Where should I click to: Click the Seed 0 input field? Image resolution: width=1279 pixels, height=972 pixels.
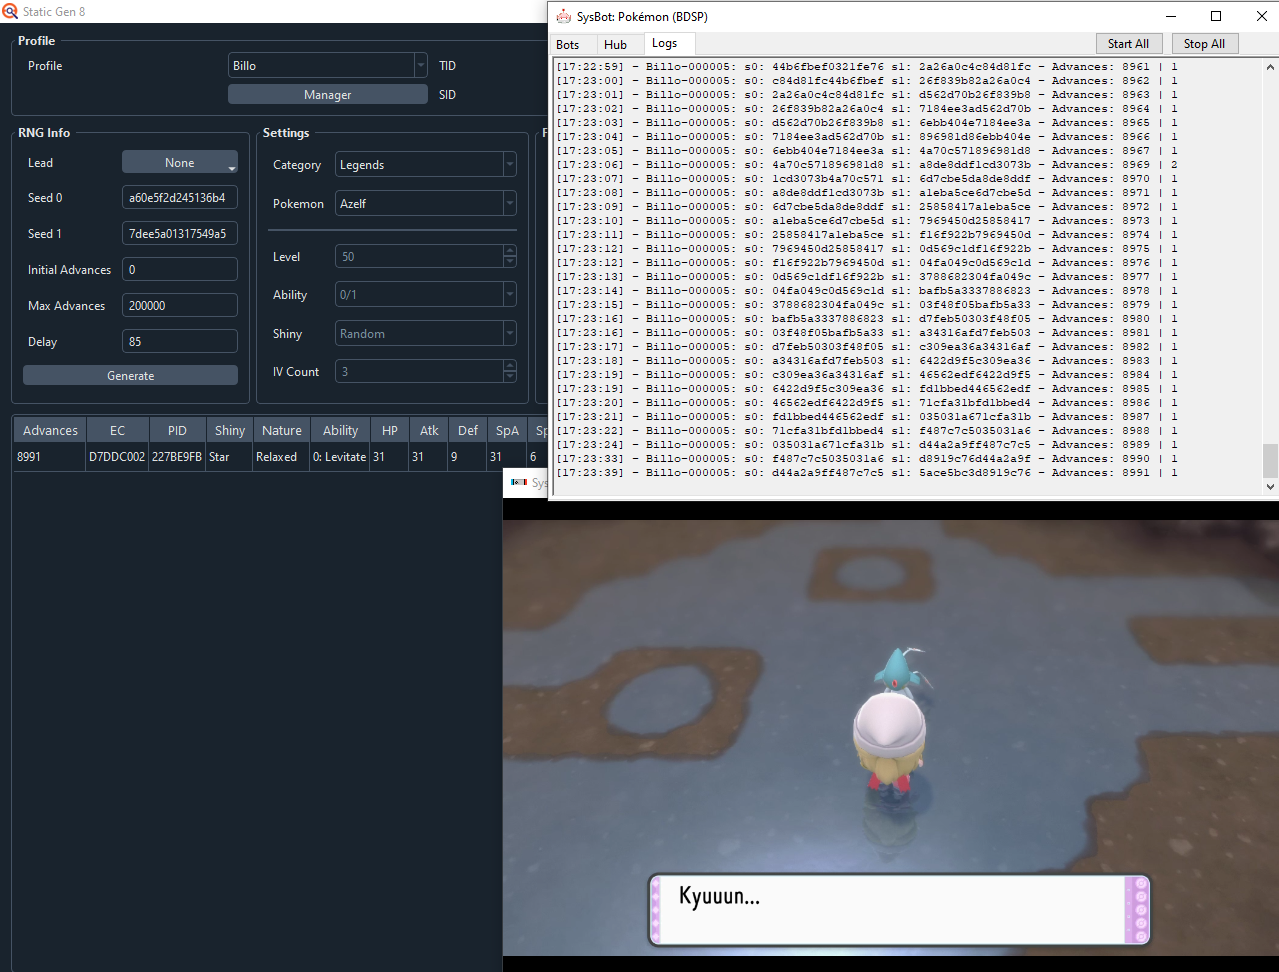click(180, 198)
